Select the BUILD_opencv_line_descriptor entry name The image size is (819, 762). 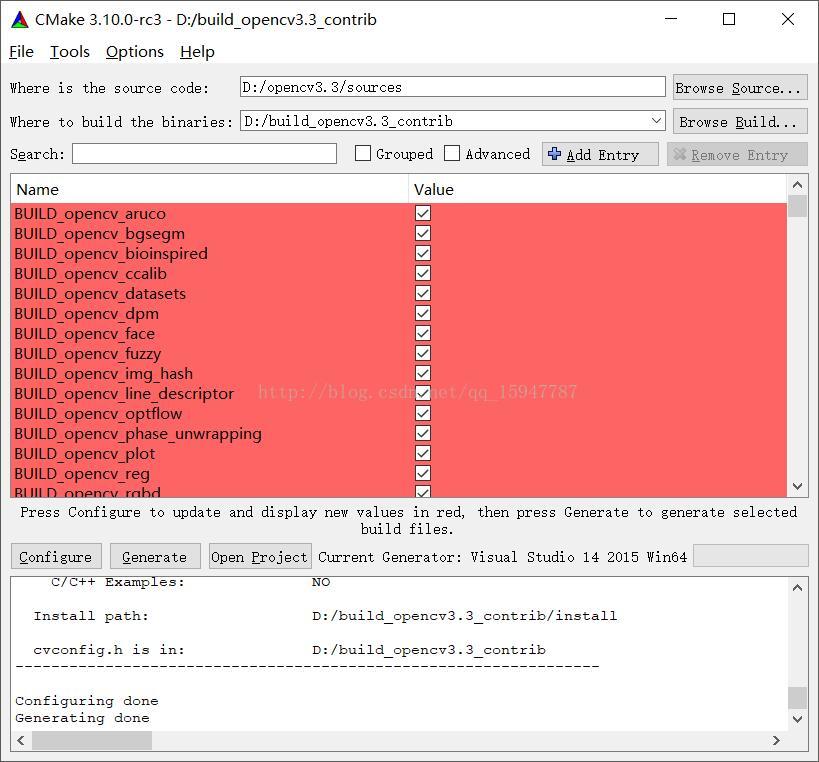(x=124, y=394)
